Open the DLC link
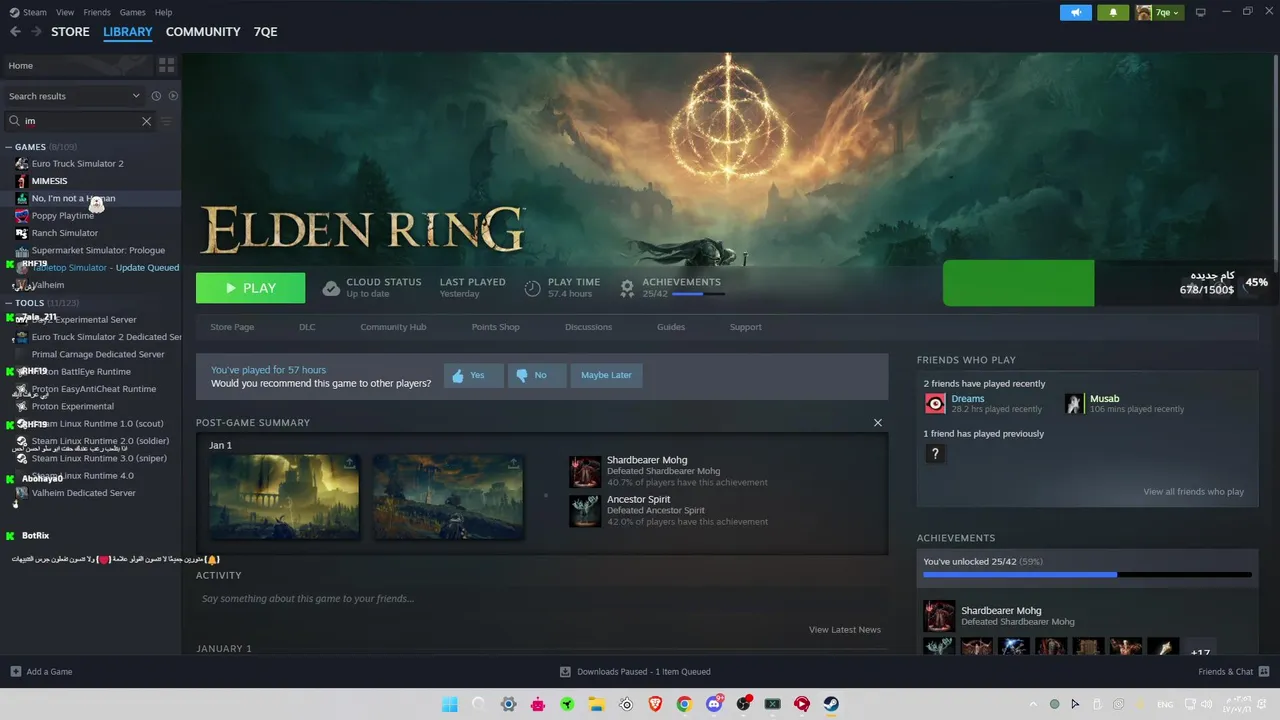 click(x=307, y=327)
